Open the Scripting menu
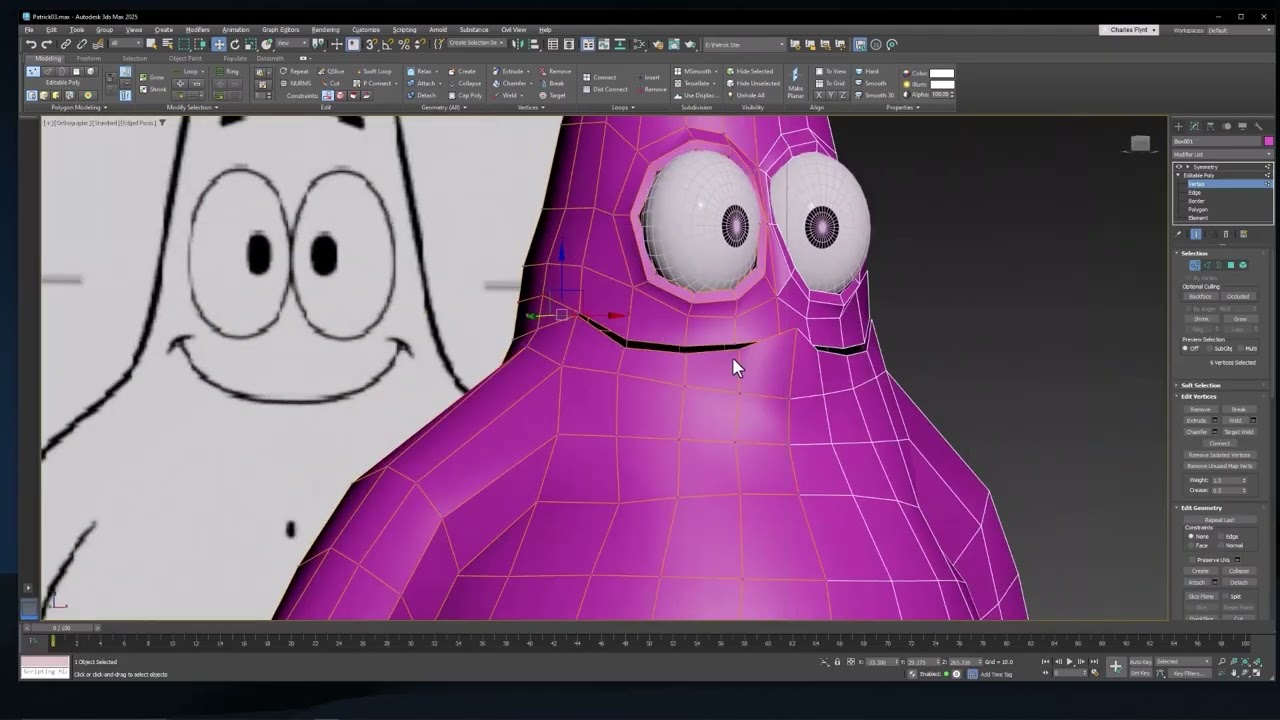The height and width of the screenshot is (720, 1280). (404, 30)
